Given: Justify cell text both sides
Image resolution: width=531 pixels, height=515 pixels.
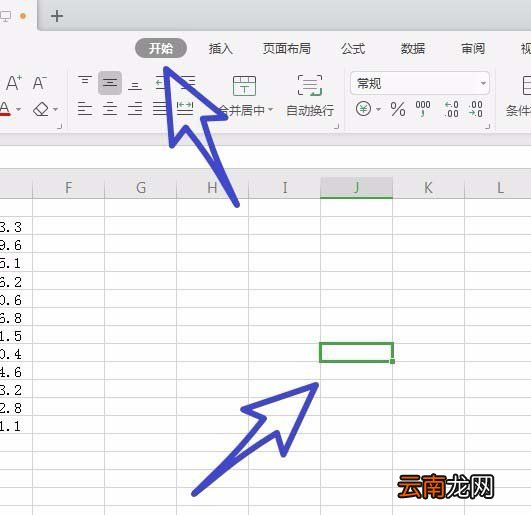Looking at the screenshot, I should (160, 109).
